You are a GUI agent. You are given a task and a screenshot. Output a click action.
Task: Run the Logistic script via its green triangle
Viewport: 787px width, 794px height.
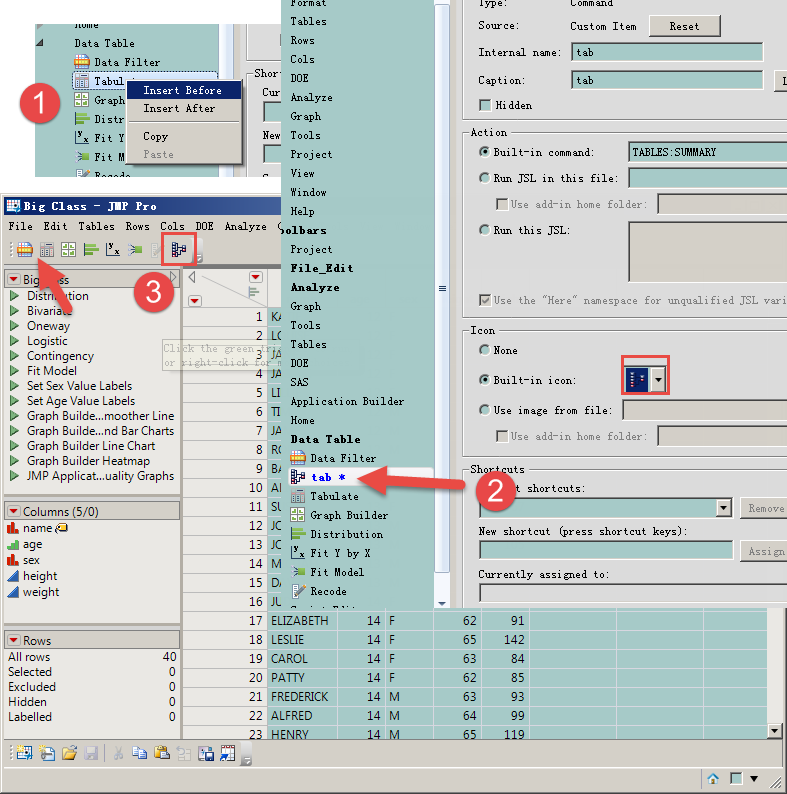point(15,341)
